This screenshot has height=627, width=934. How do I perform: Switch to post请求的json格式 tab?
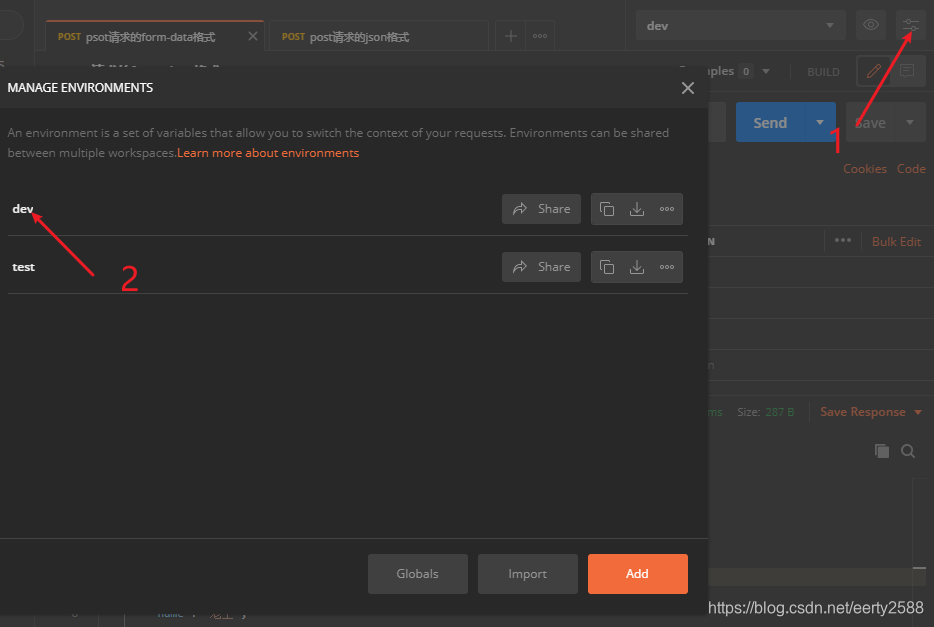click(379, 37)
